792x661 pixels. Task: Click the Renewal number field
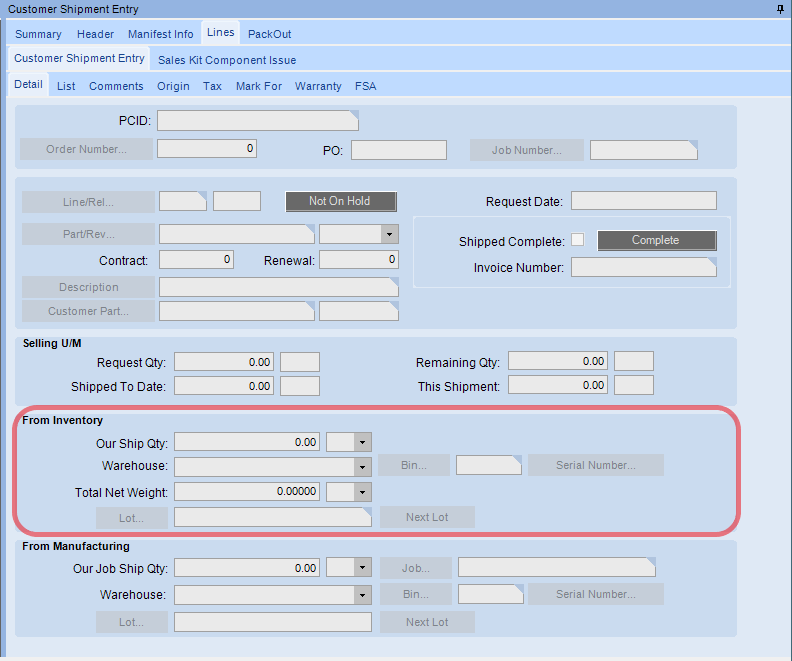359,260
